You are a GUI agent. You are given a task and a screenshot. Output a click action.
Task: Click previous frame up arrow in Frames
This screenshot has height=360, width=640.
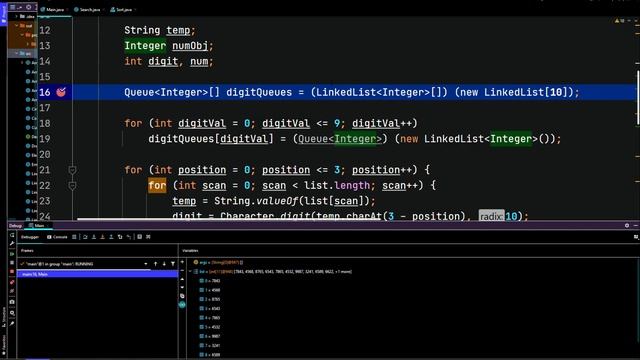(156, 264)
